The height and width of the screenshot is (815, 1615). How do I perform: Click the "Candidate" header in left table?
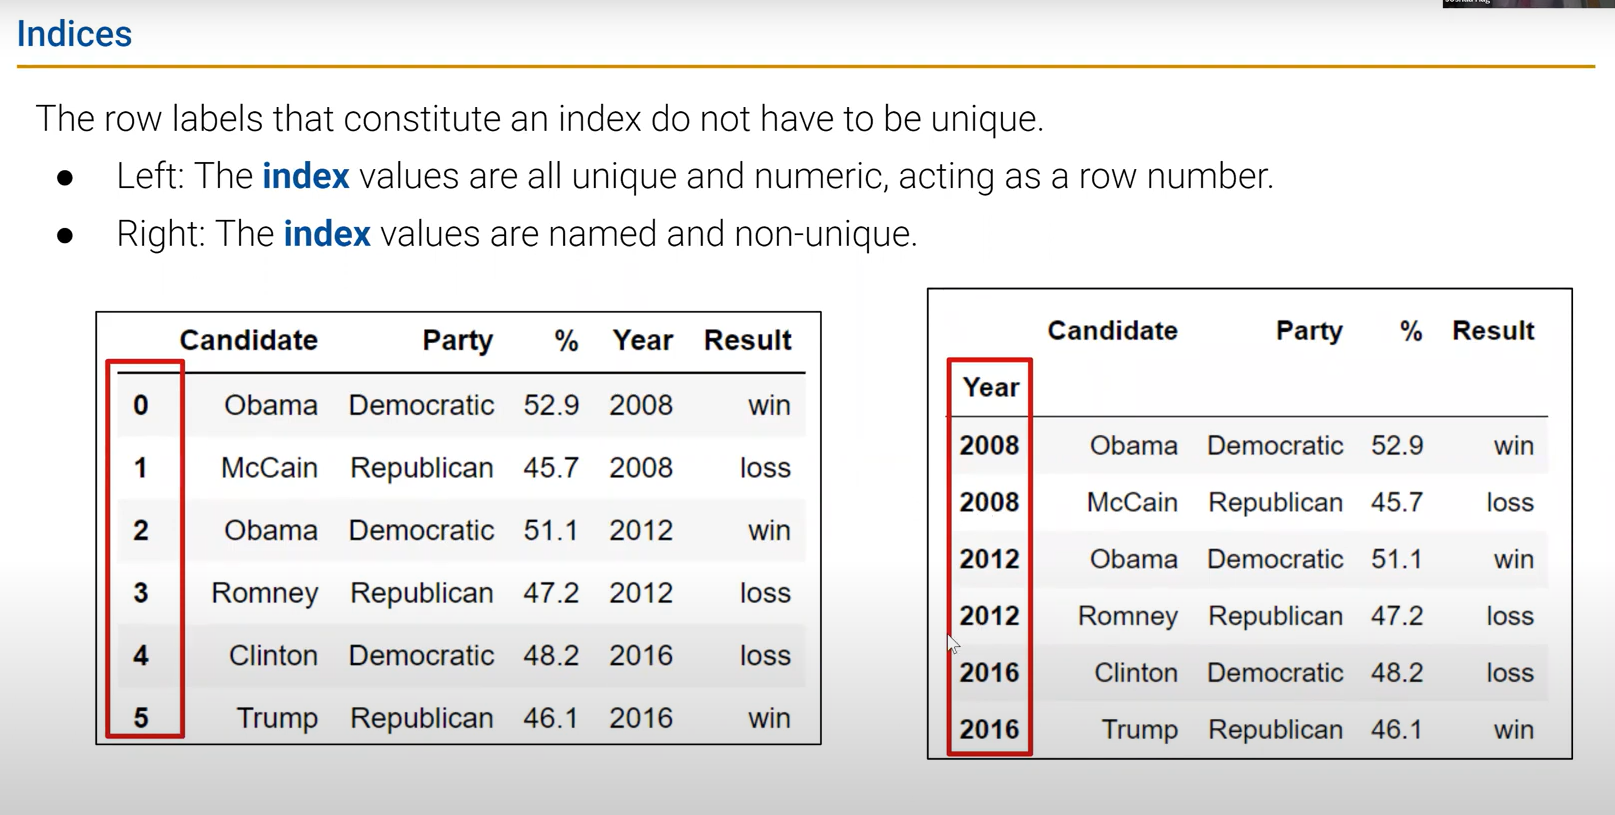[x=248, y=340]
